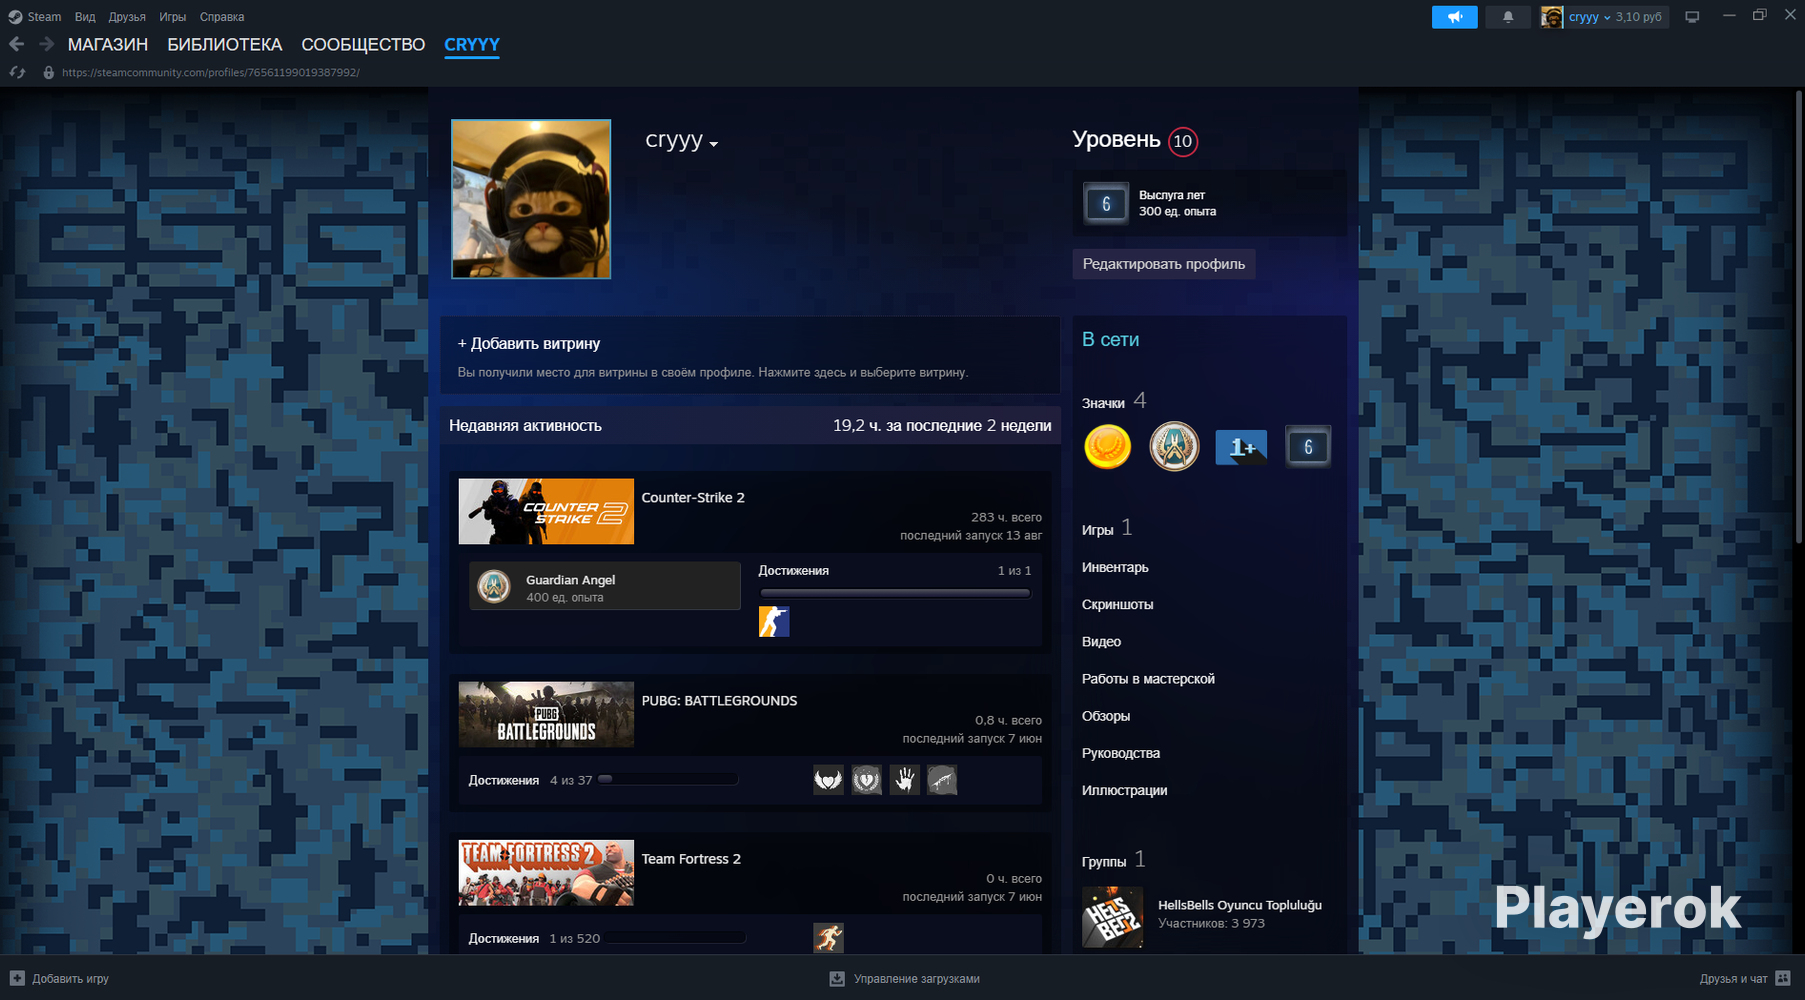This screenshot has width=1805, height=1000.
Task: Click the cat profile avatar picture
Action: click(x=531, y=199)
